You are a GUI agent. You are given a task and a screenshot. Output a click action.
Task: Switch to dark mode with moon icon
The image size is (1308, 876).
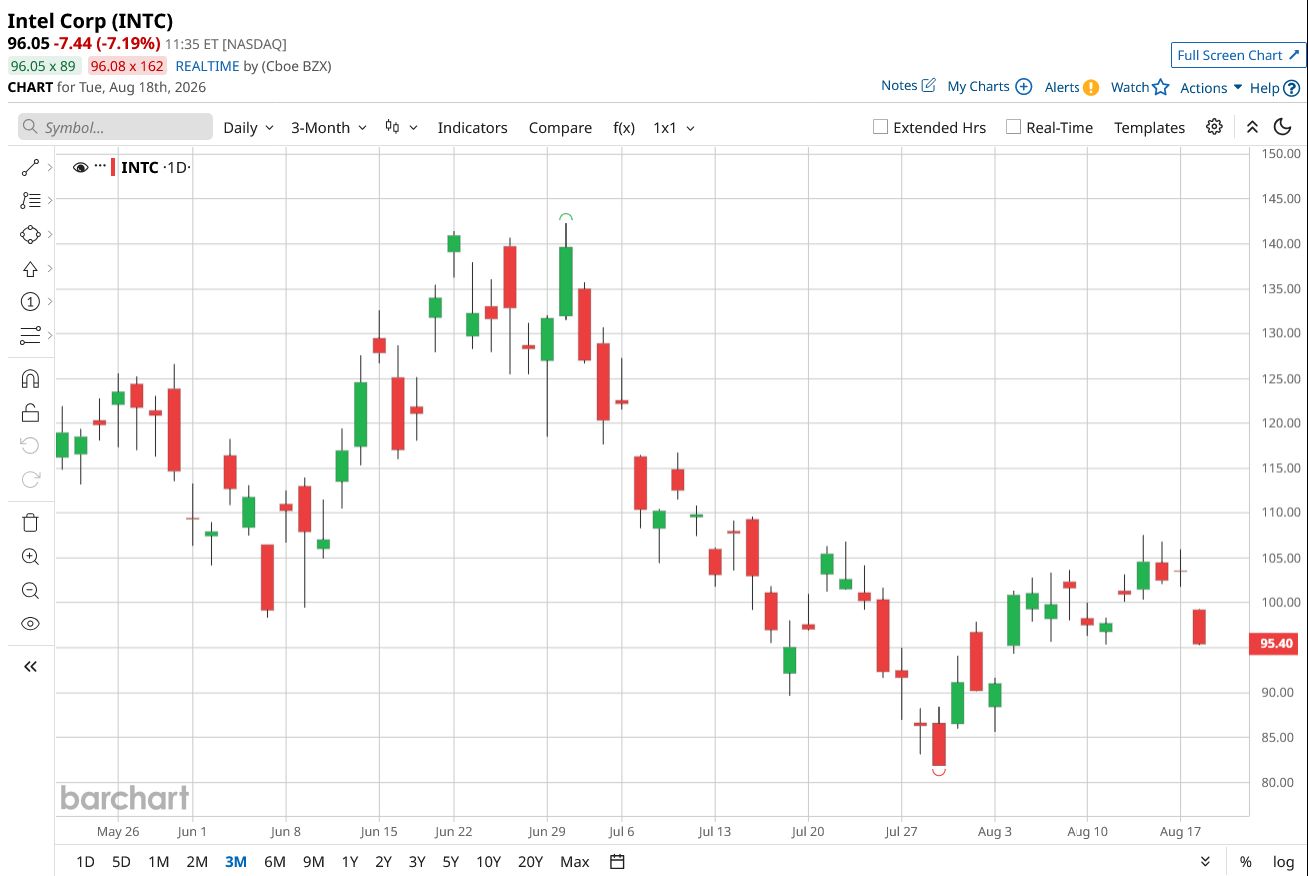tap(1283, 127)
